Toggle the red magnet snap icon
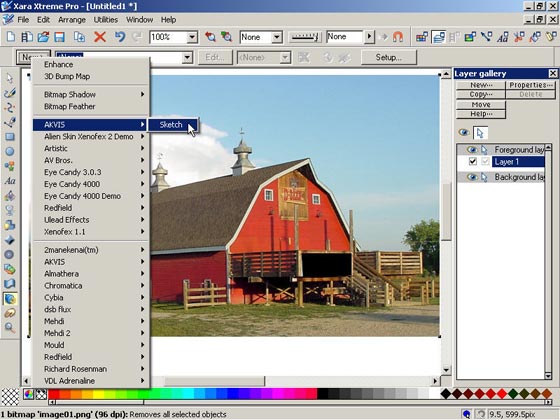 pyautogui.click(x=398, y=37)
